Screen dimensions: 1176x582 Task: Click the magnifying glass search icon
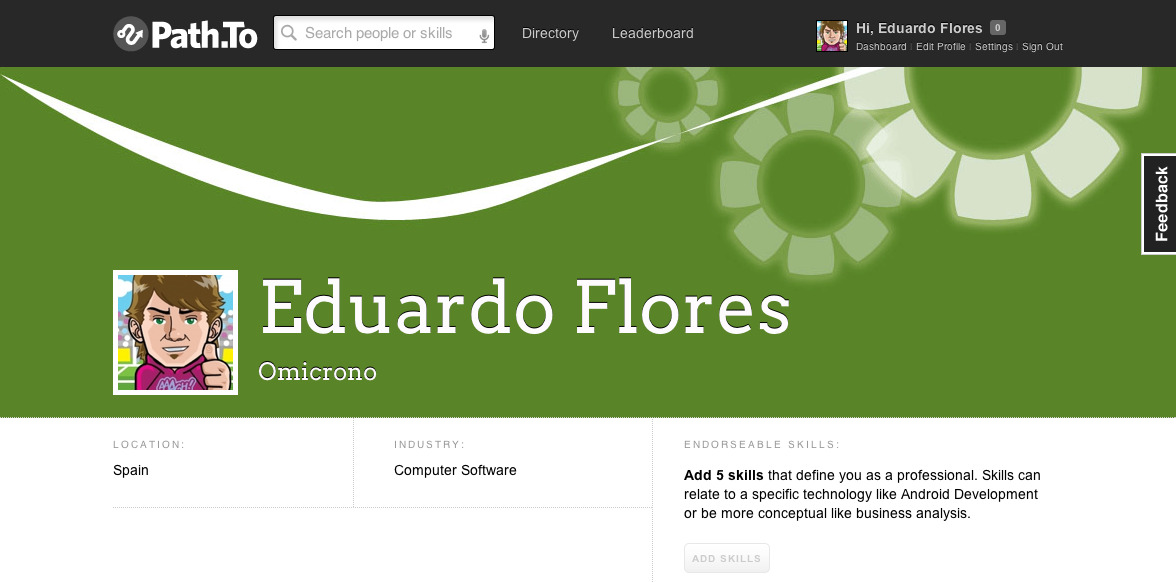289,33
